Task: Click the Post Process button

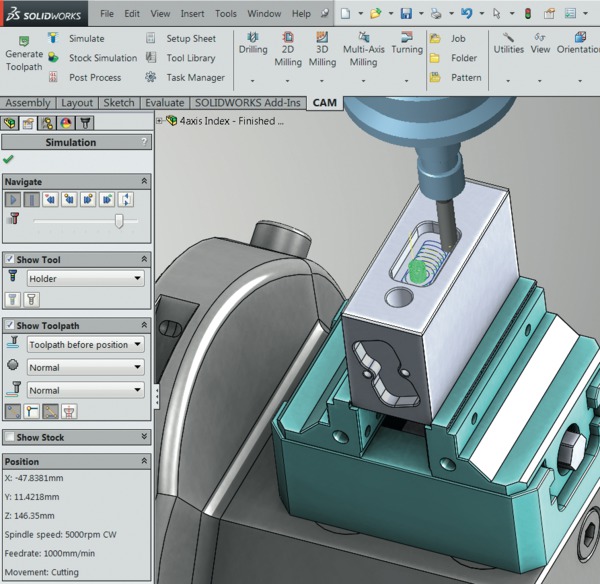Action: tap(95, 77)
